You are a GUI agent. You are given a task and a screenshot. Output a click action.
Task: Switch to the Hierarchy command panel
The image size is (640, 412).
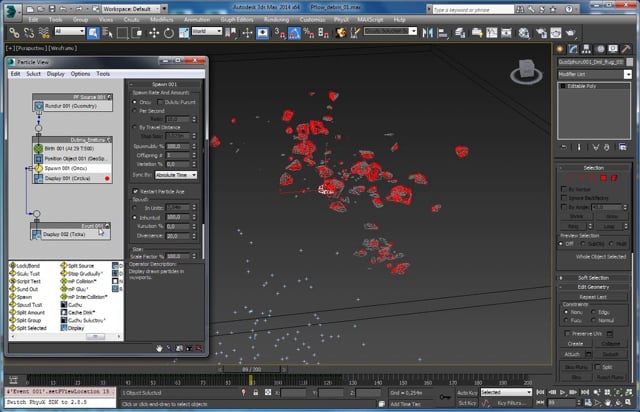pyautogui.click(x=586, y=49)
